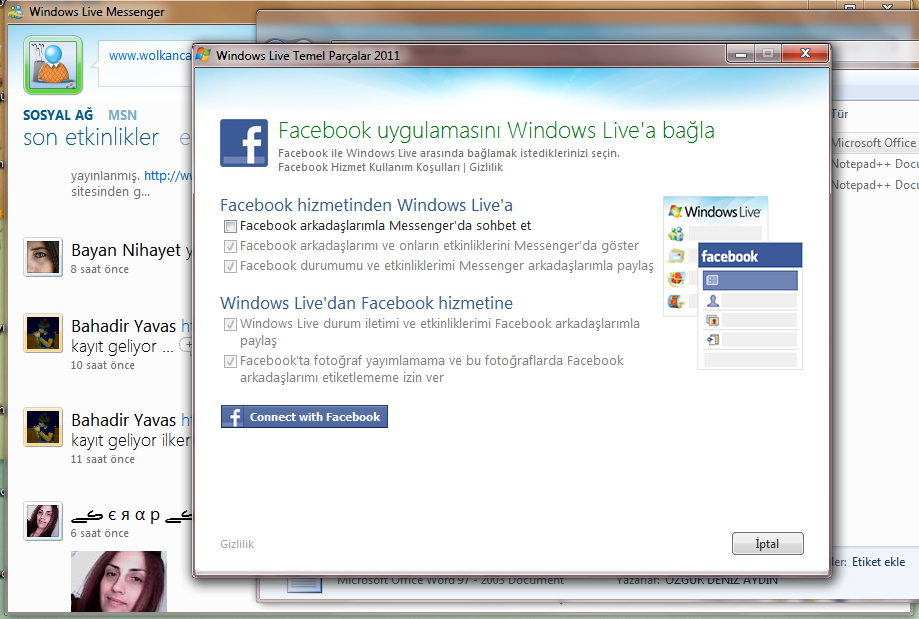Click the Etiket ekle field
Viewport: 919px width, 619px height.
pos(878,562)
